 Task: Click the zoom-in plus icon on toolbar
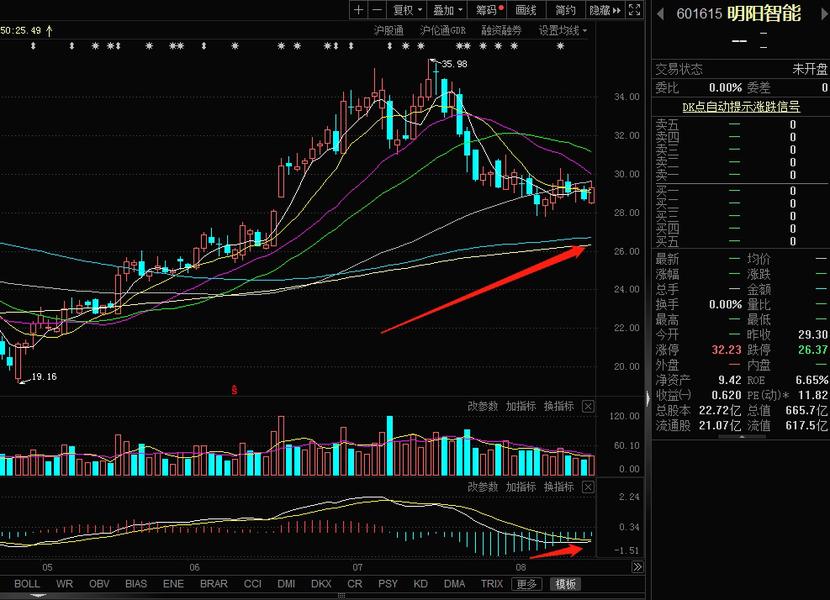(358, 9)
